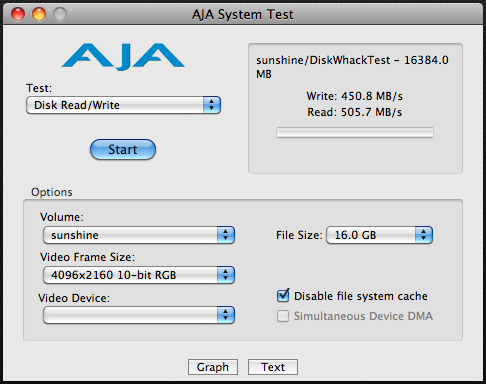
Task: Click the arrows on Video Frame Size dropdown
Action: pos(226,275)
